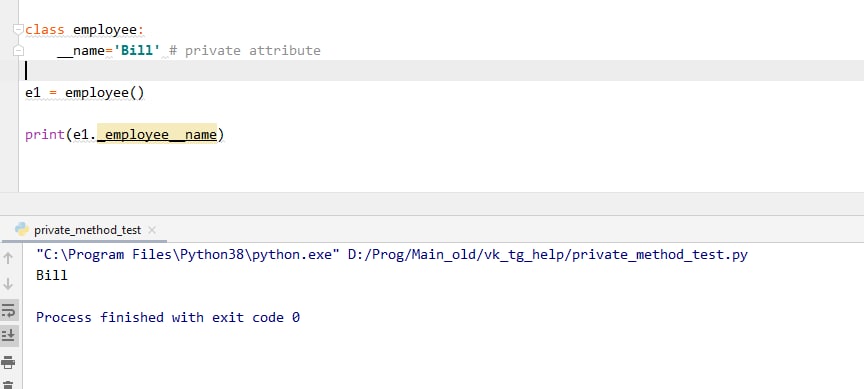
Task: Click the employee() constructor call
Action: coord(105,93)
